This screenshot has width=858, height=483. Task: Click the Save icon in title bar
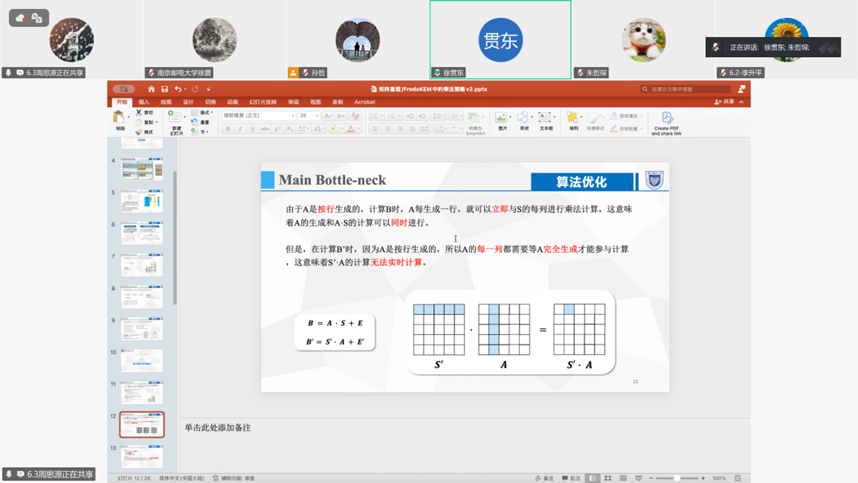[x=164, y=89]
